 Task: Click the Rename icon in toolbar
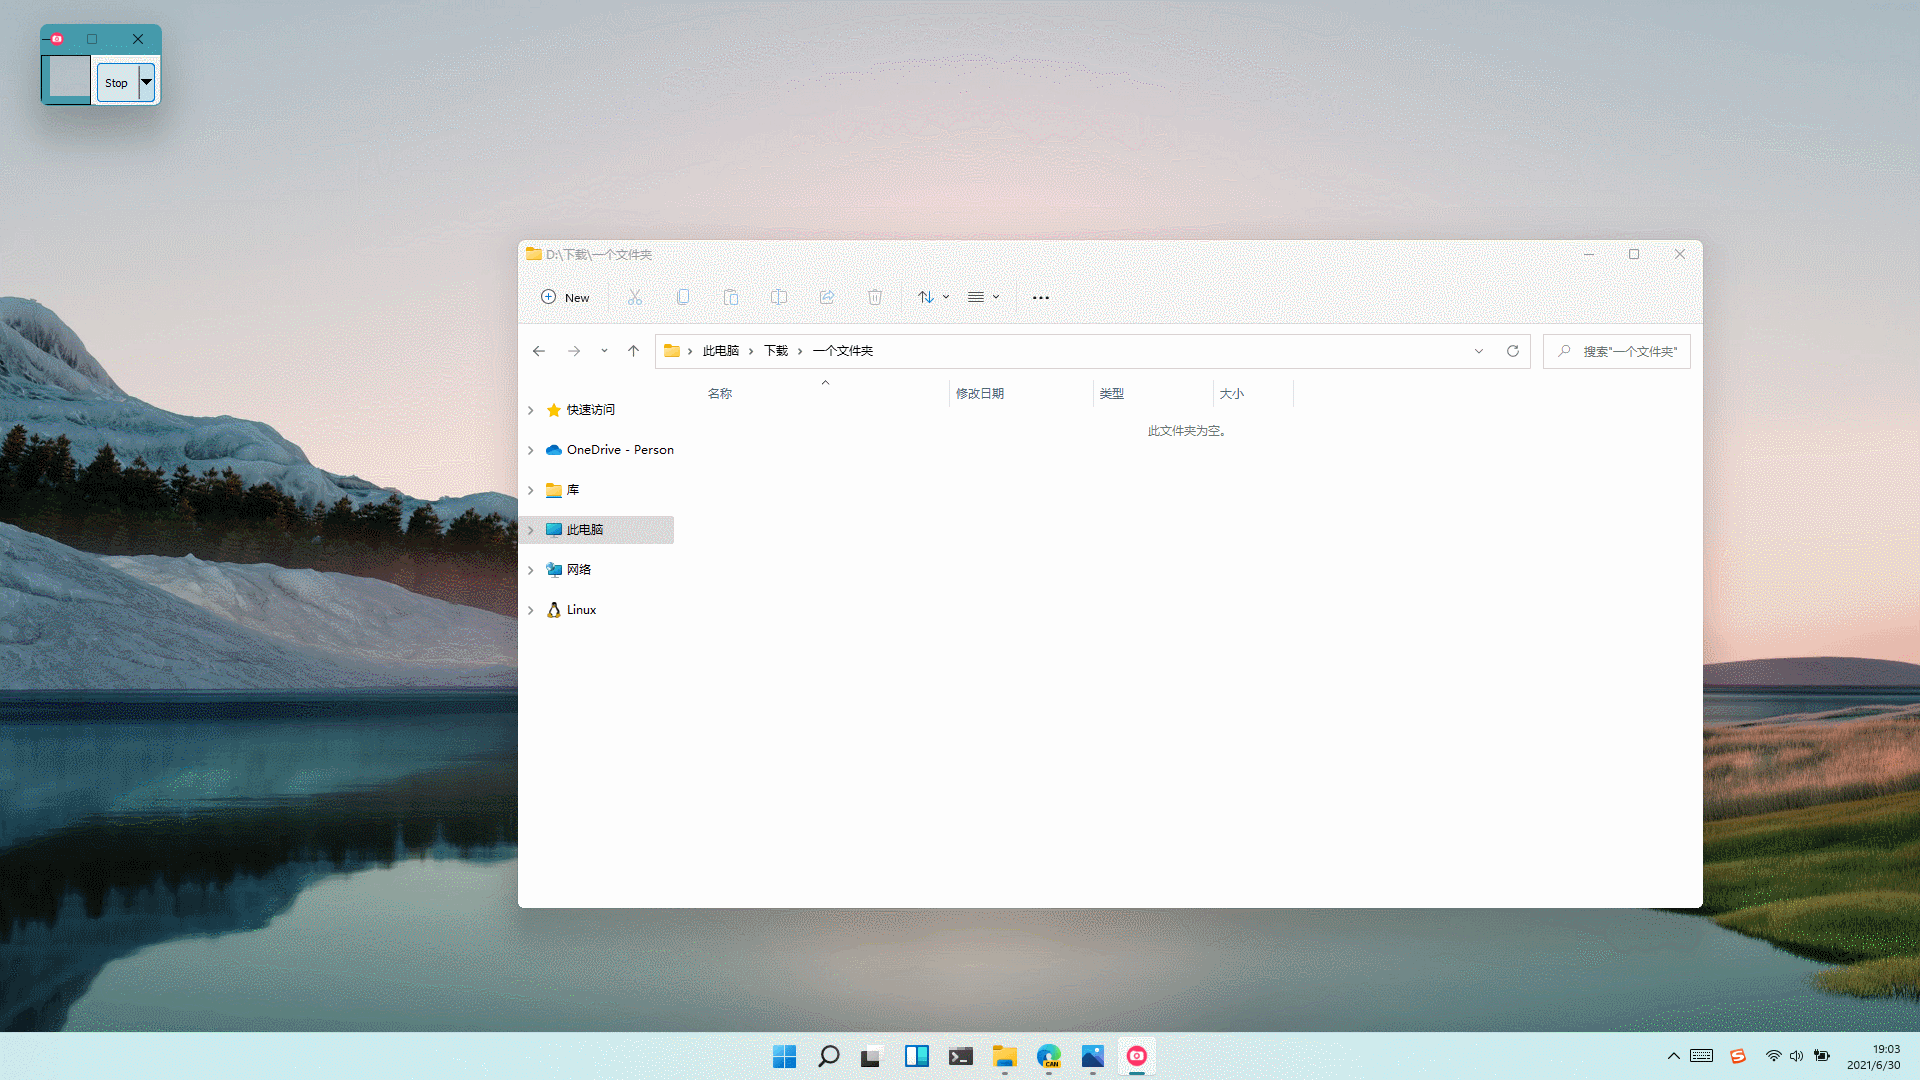pos(779,297)
